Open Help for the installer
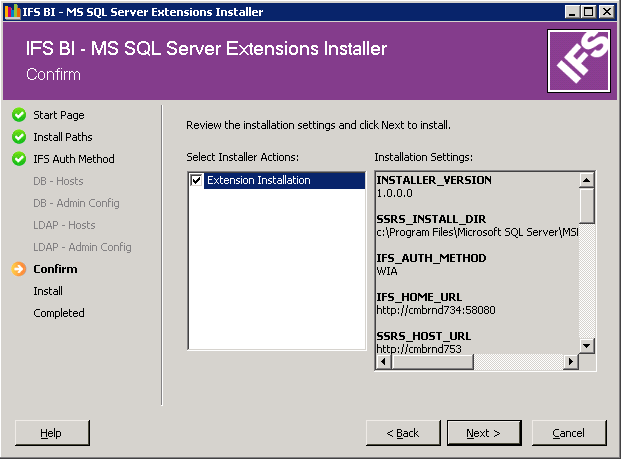 (x=51, y=433)
